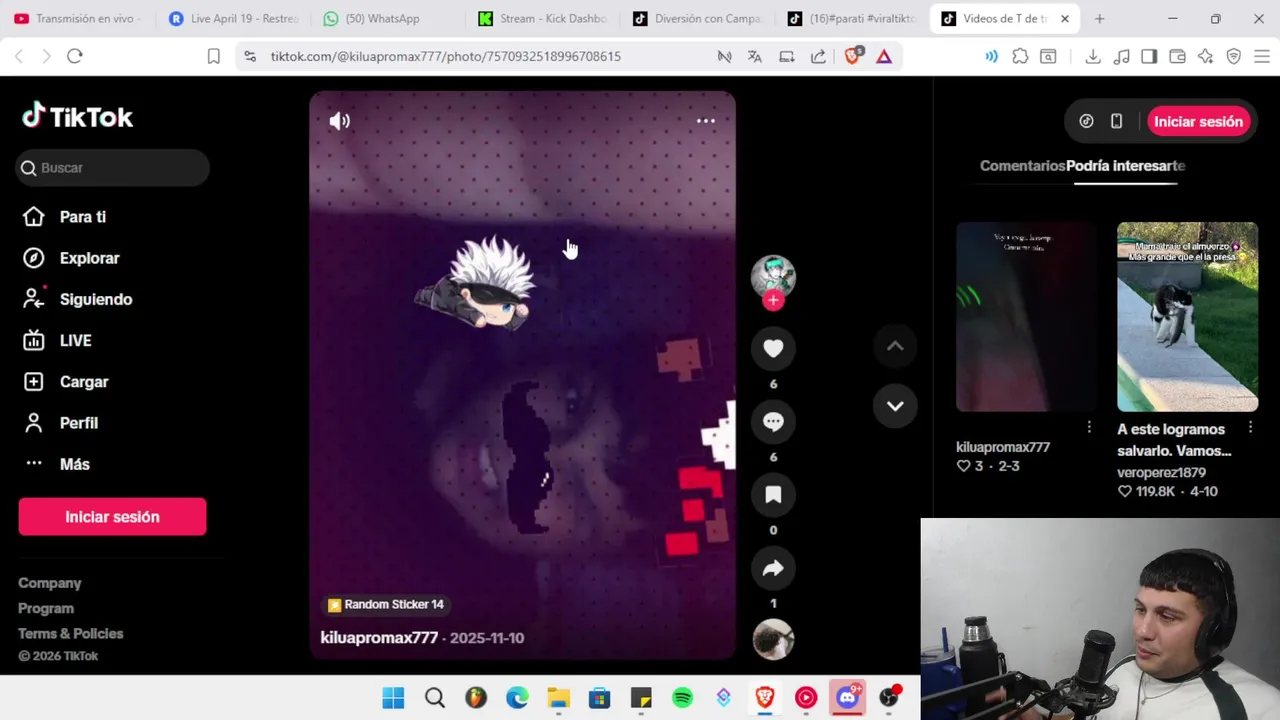1280x720 pixels.
Task: Open Brave Shields lion icon
Action: [852, 57]
